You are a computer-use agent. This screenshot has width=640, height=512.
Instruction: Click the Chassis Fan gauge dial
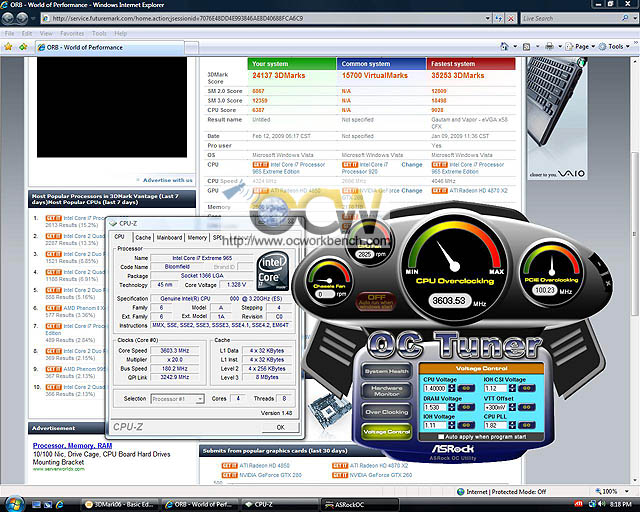[x=329, y=283]
